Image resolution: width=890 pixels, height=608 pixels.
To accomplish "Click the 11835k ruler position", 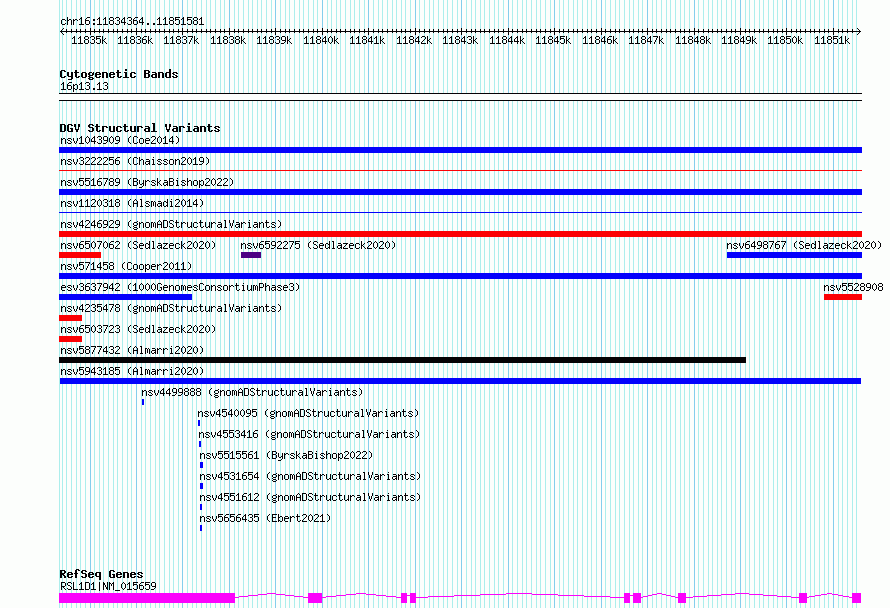I will (x=89, y=40).
